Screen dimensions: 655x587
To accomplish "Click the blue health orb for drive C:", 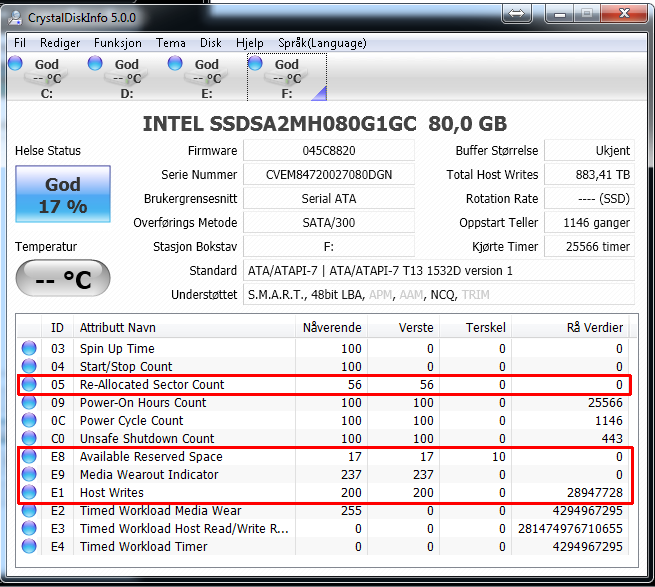I will 15,63.
